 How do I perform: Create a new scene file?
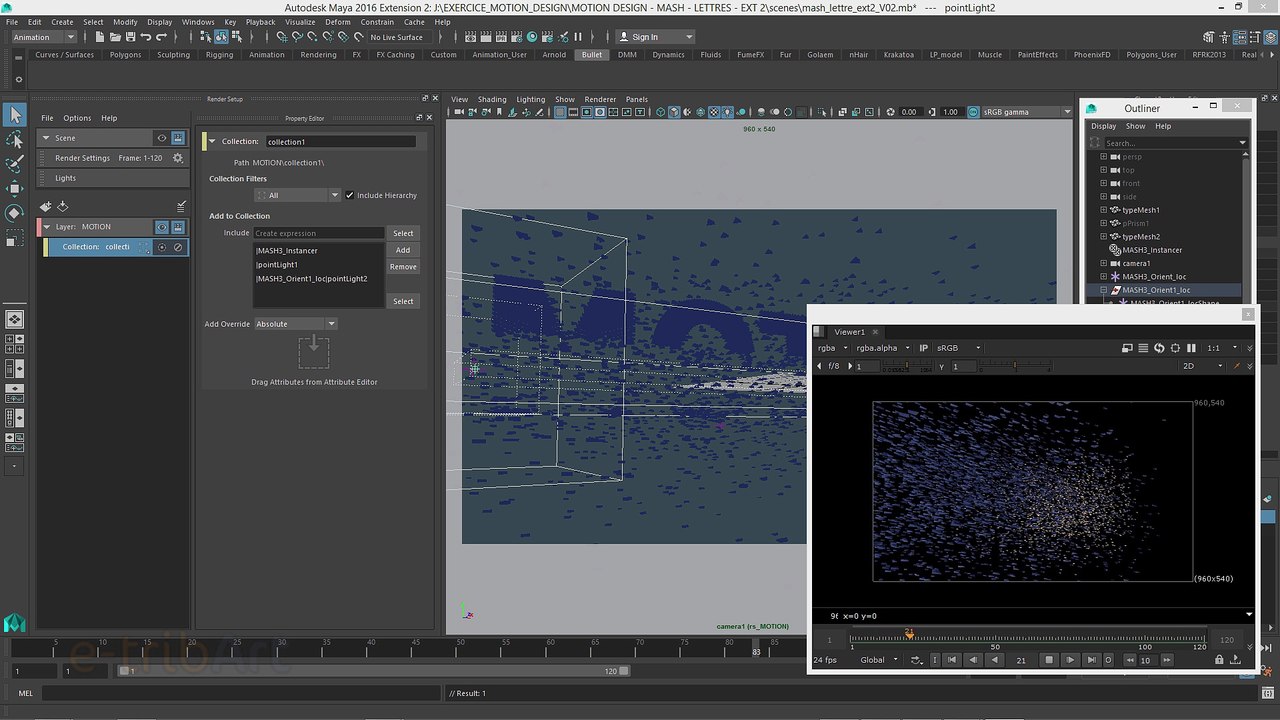(x=100, y=37)
